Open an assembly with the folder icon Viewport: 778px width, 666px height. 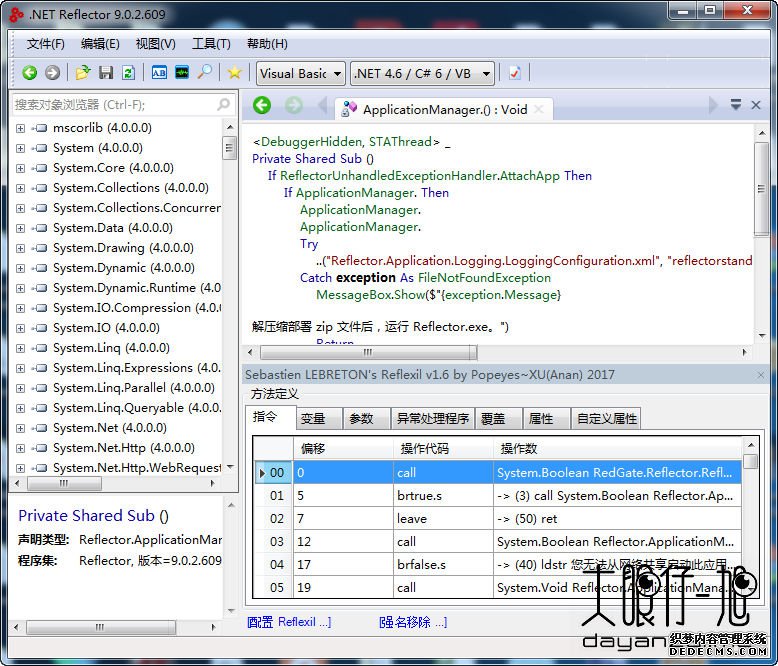83,73
